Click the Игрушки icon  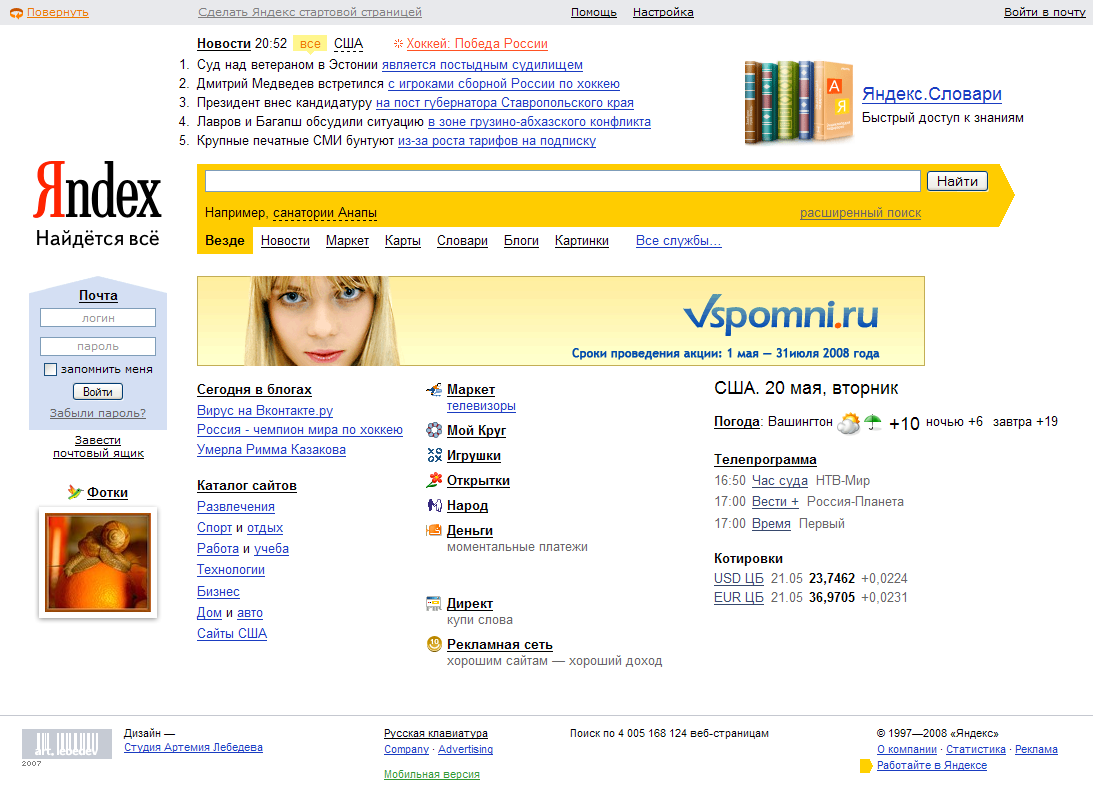(x=434, y=455)
